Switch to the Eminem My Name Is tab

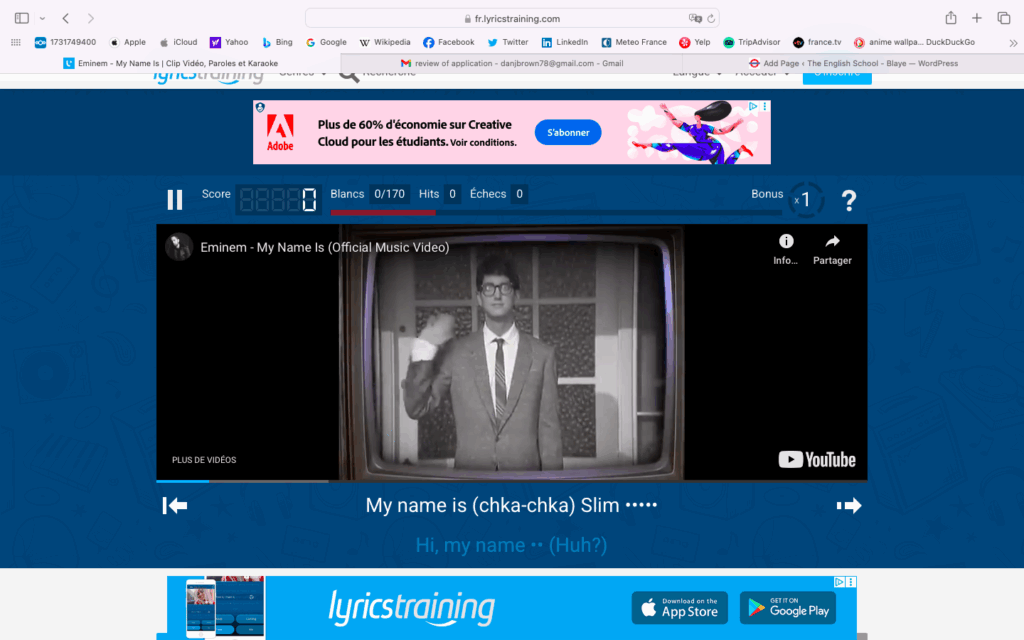[170, 63]
